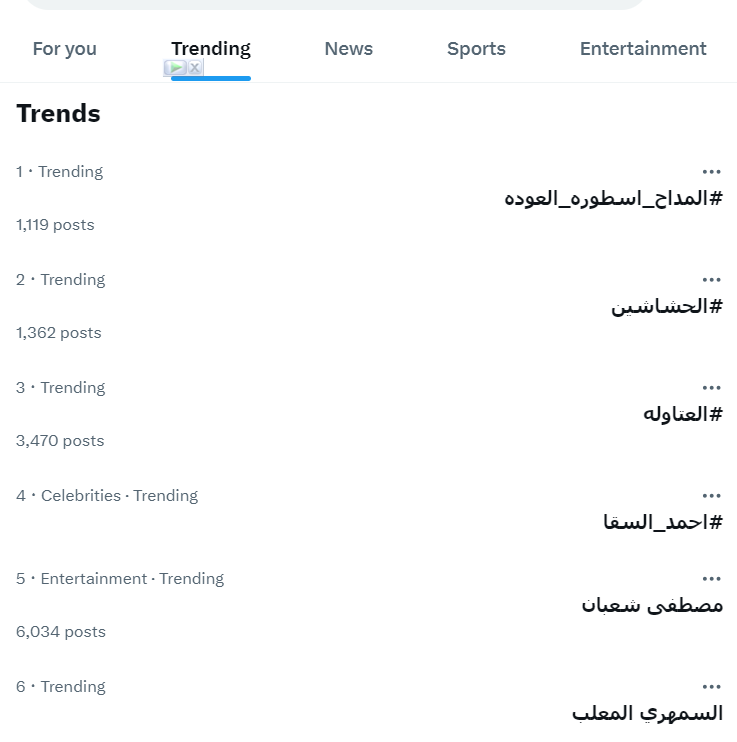737x742 pixels.
Task: Open the Entertainment tab
Action: pyautogui.click(x=643, y=49)
